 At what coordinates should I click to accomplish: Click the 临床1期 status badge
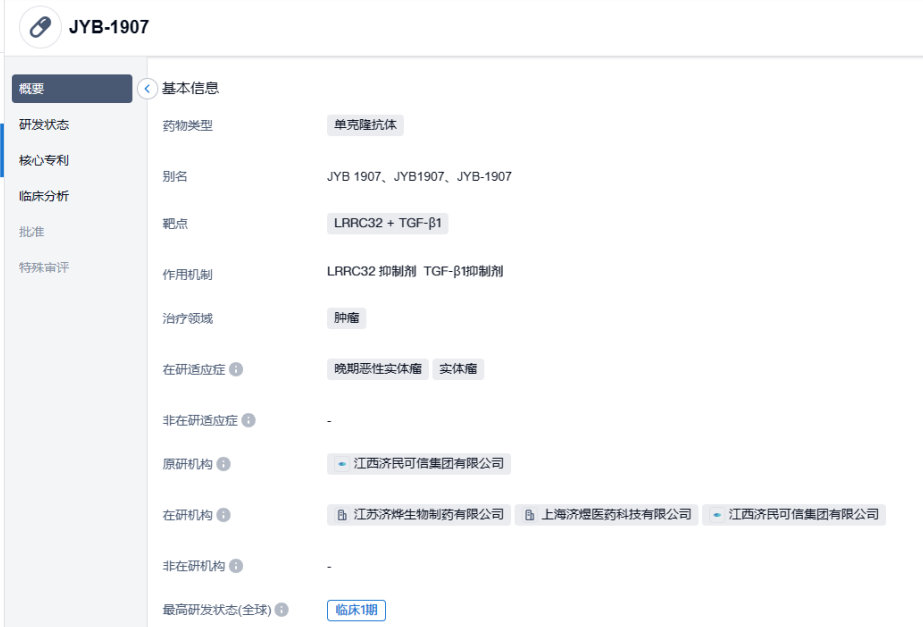click(356, 610)
